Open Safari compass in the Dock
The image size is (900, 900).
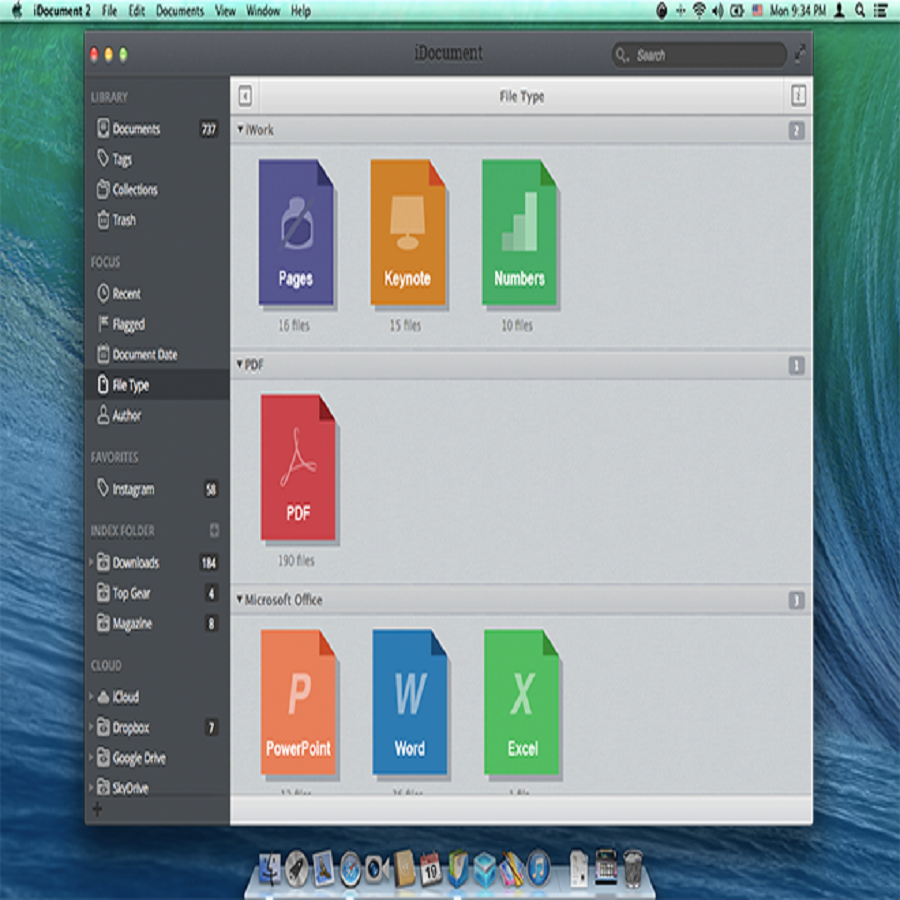tap(350, 868)
